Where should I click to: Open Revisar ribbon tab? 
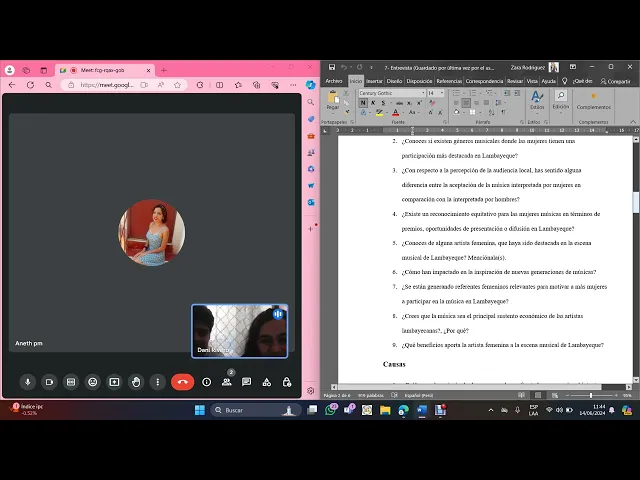coord(515,81)
